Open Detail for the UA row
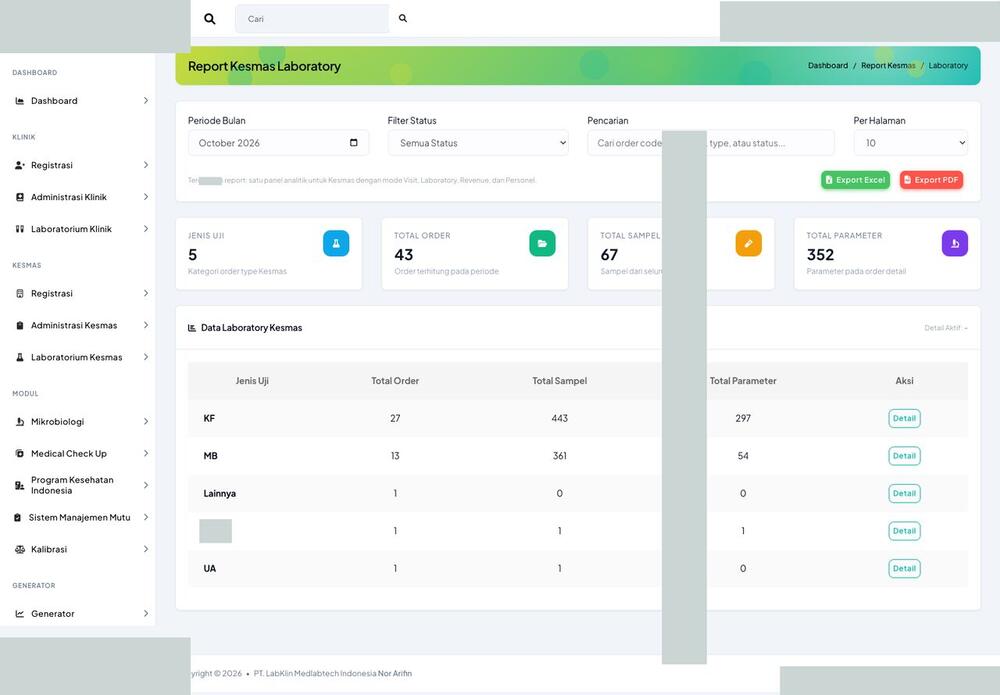 pos(904,569)
